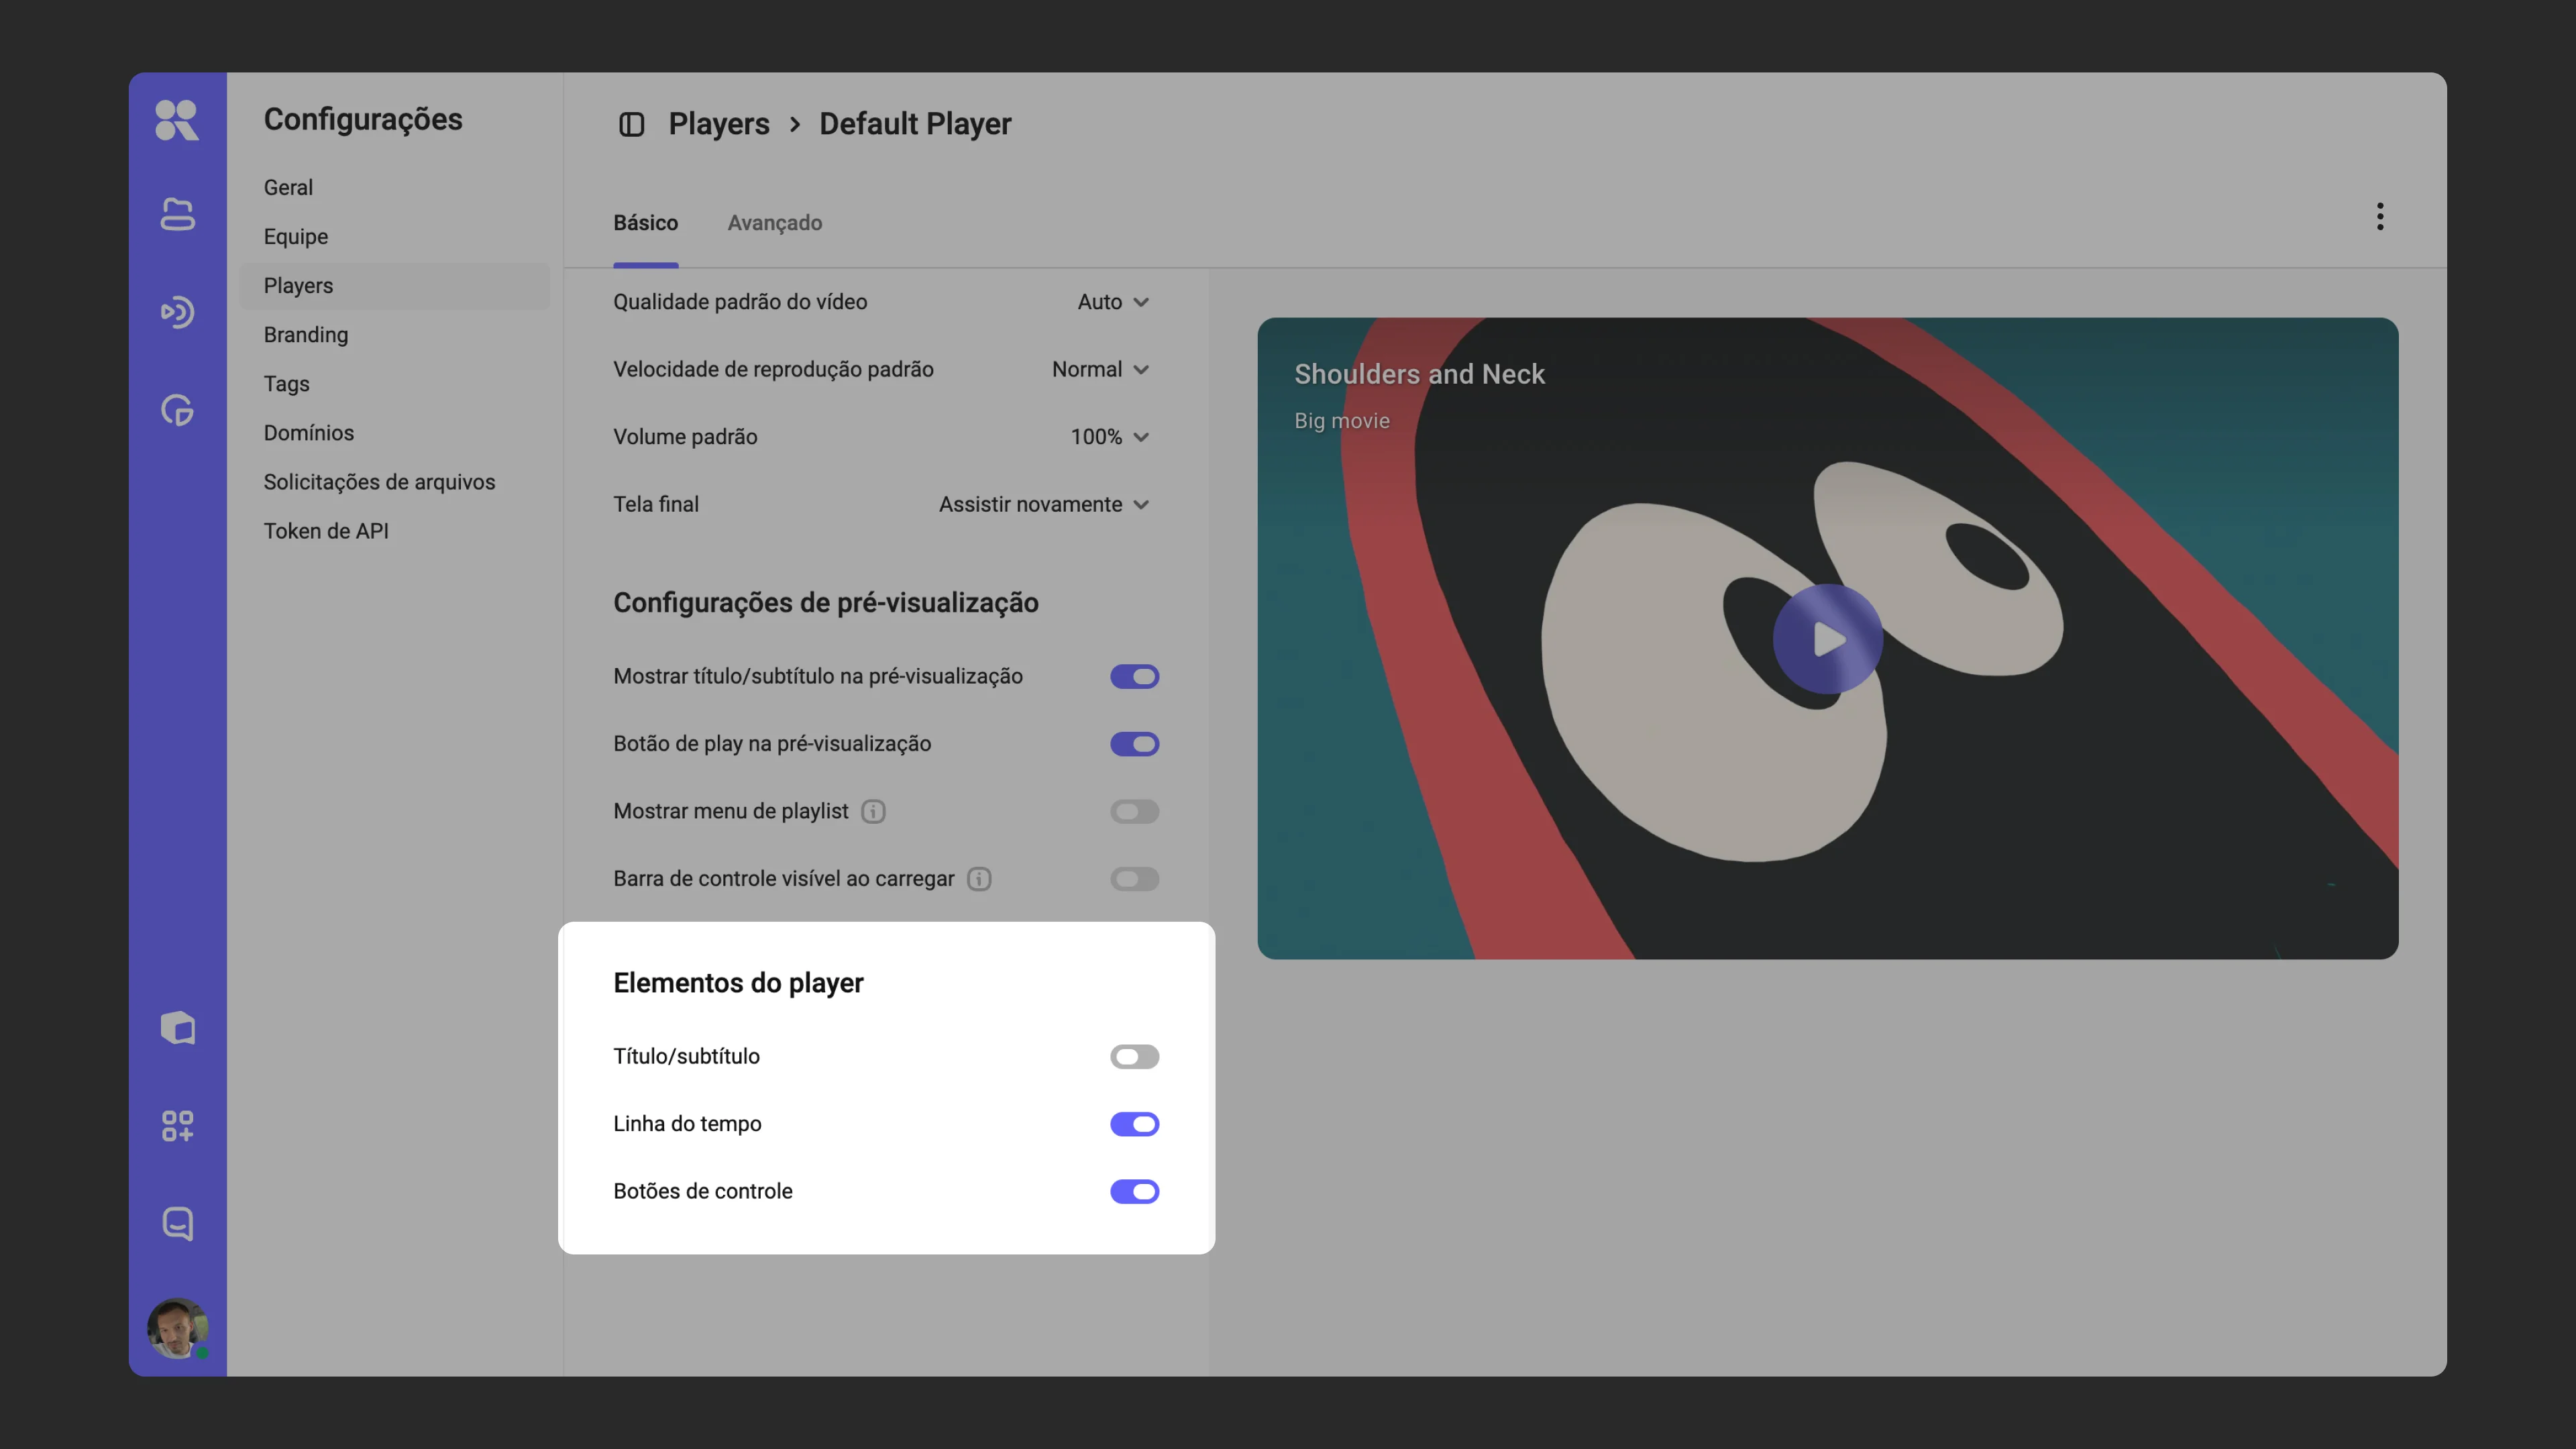The width and height of the screenshot is (2576, 1449).
Task: Open the chat support icon in sidebar
Action: click(x=177, y=1224)
